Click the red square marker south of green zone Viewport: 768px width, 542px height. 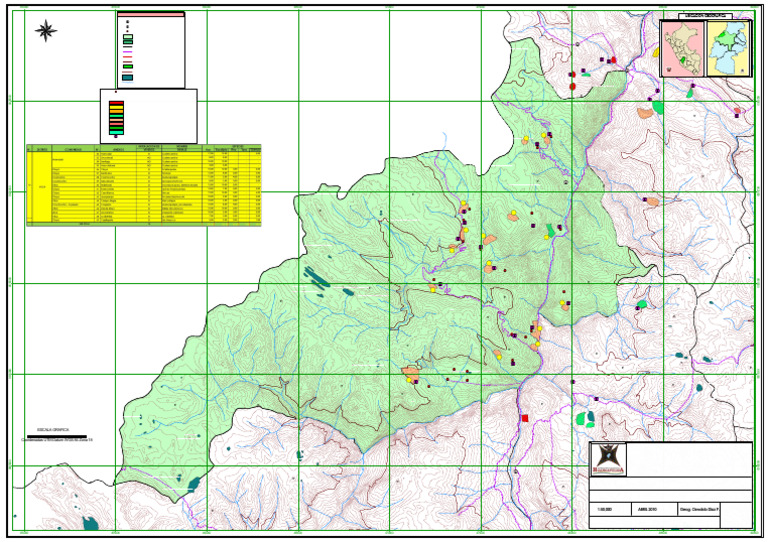click(x=525, y=418)
